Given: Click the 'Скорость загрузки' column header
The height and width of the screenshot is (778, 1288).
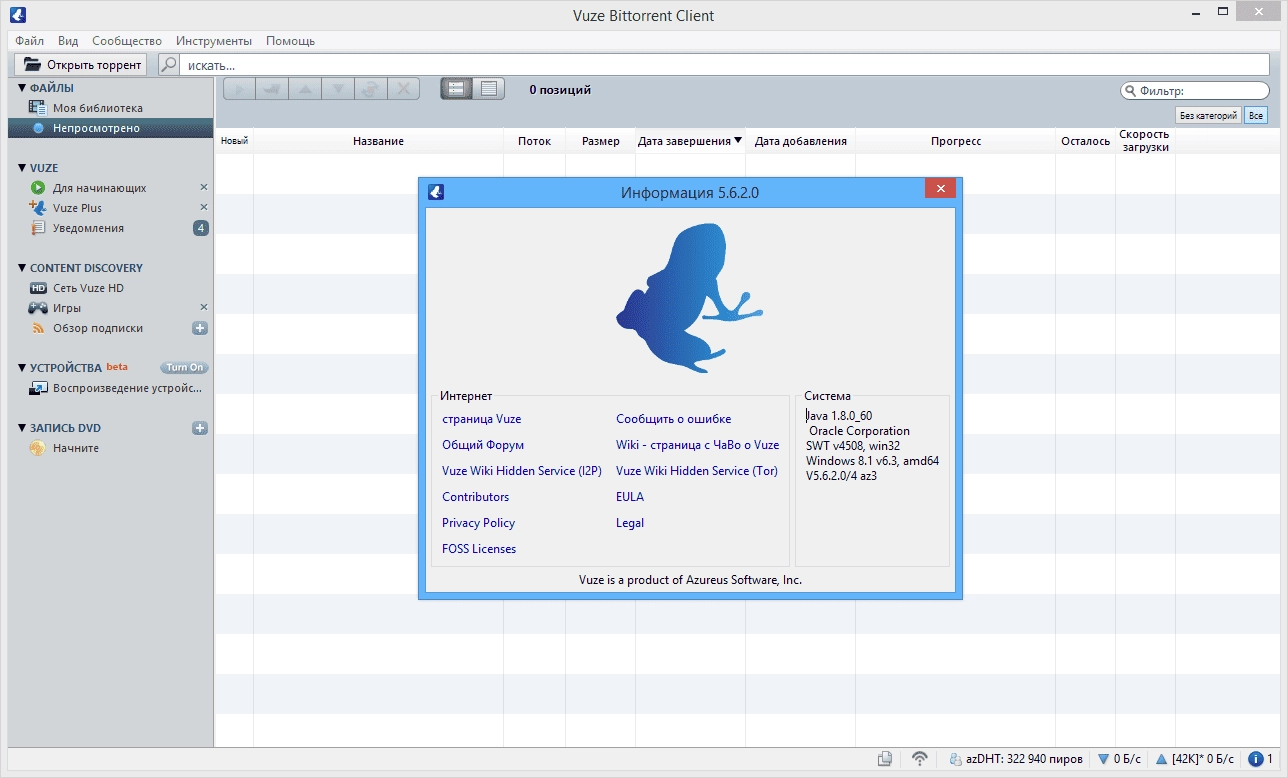Looking at the screenshot, I should point(1144,141).
